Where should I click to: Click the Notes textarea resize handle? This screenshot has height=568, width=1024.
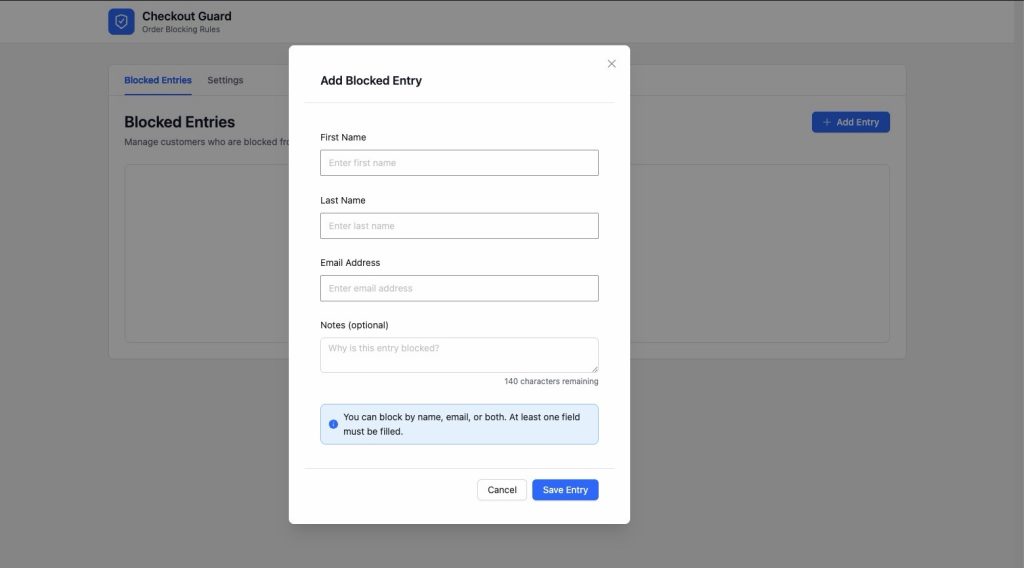click(x=594, y=369)
